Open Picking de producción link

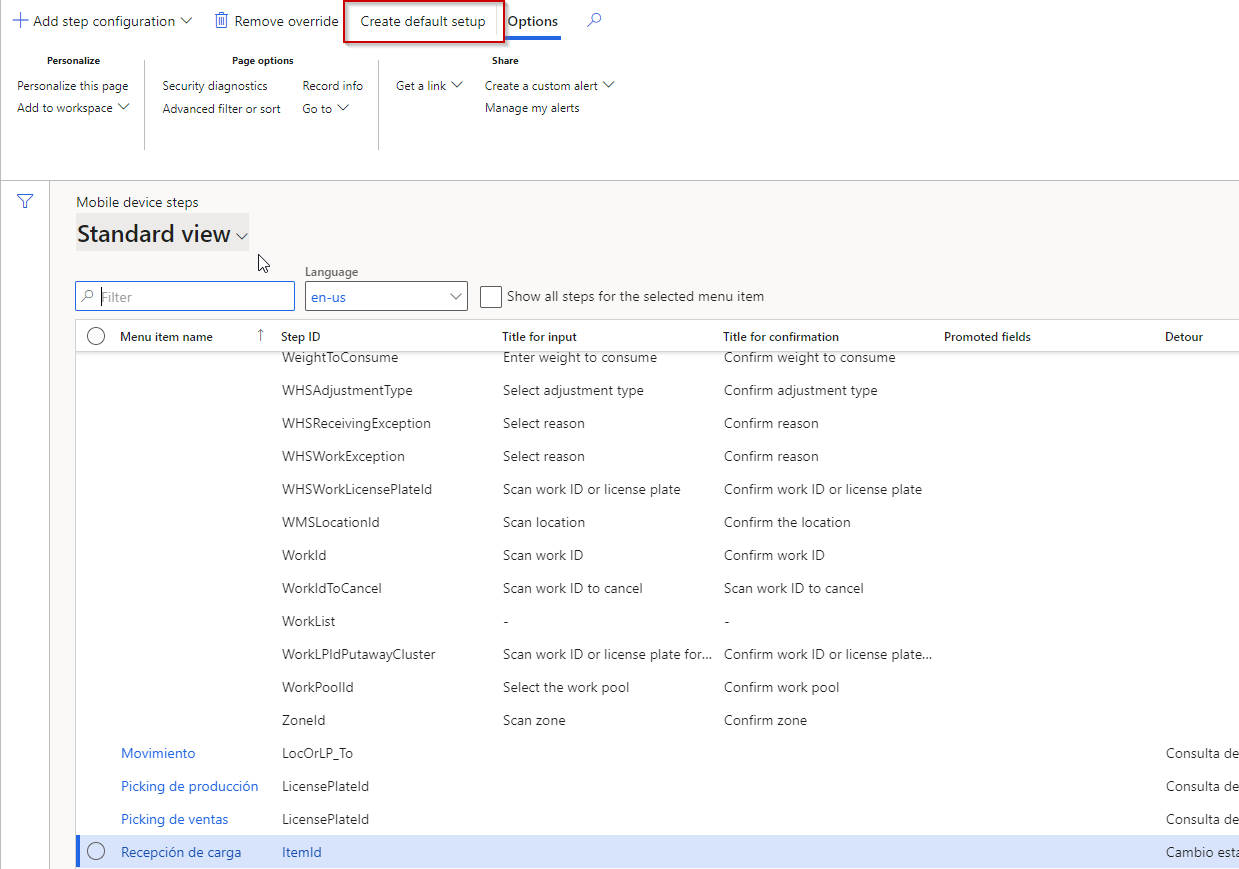189,786
